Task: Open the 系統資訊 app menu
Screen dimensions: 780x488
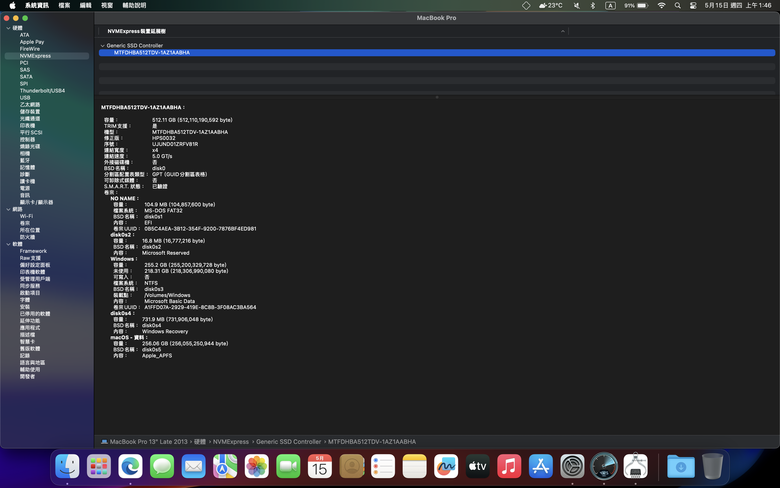Action: pos(37,5)
